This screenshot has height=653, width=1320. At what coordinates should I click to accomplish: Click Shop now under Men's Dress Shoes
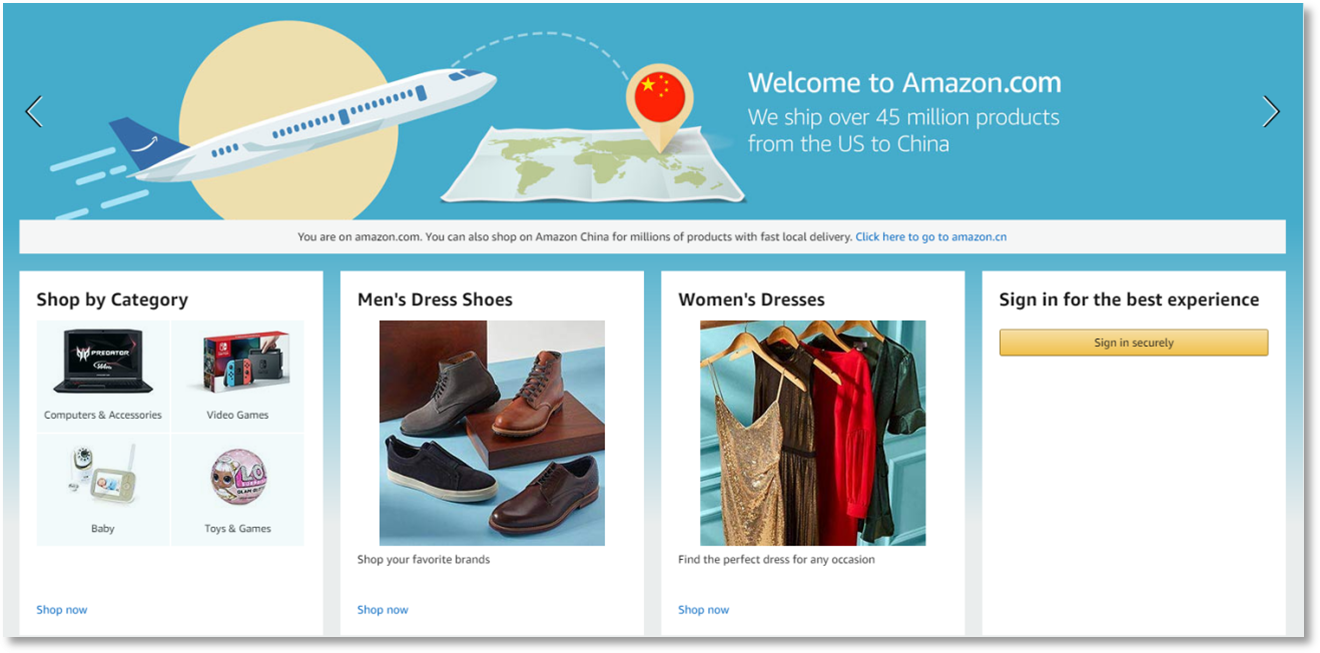click(x=383, y=610)
